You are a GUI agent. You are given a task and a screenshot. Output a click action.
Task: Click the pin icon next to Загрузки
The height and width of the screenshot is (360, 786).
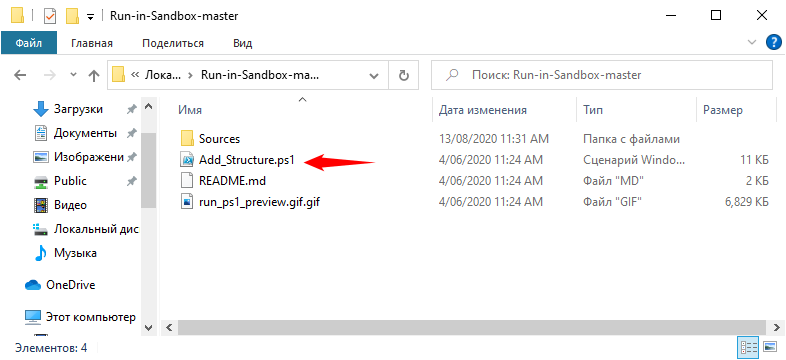click(x=131, y=109)
